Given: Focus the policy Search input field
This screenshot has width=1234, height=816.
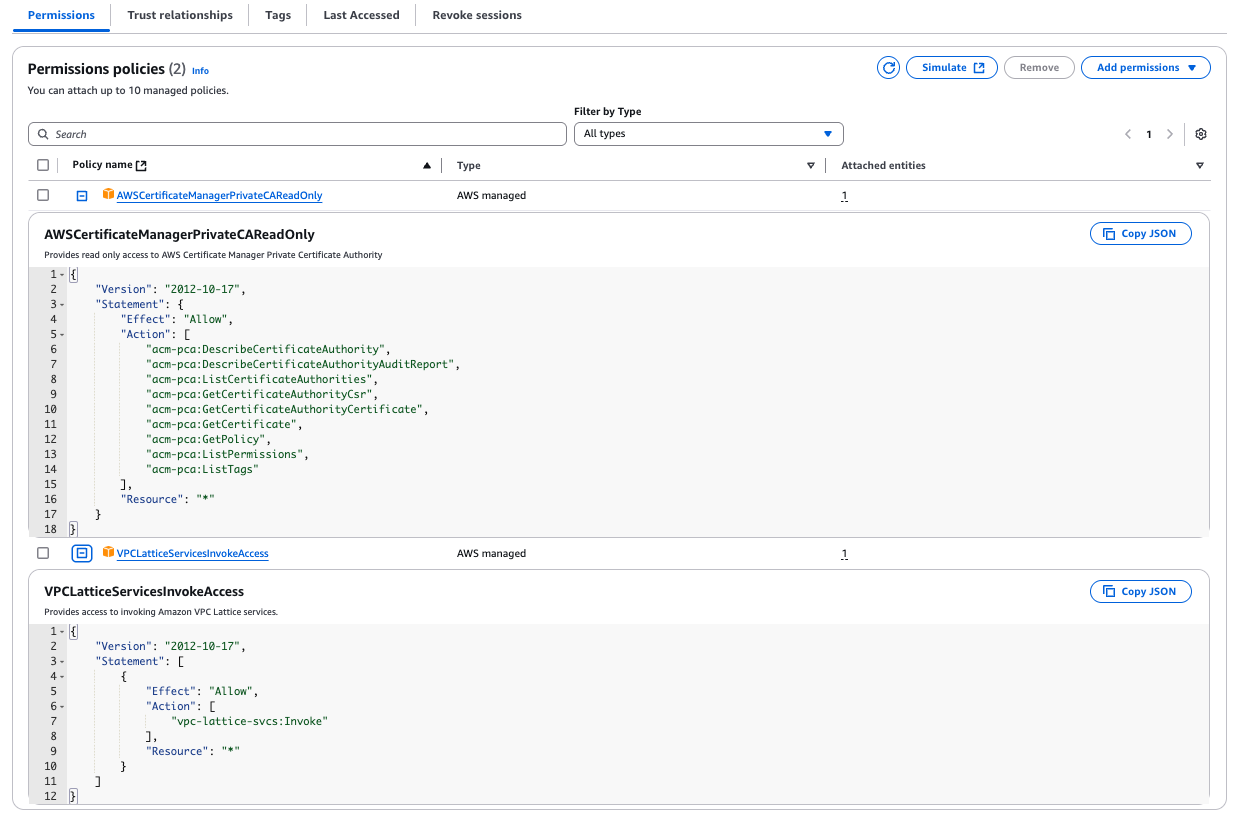Looking at the screenshot, I should click(297, 134).
